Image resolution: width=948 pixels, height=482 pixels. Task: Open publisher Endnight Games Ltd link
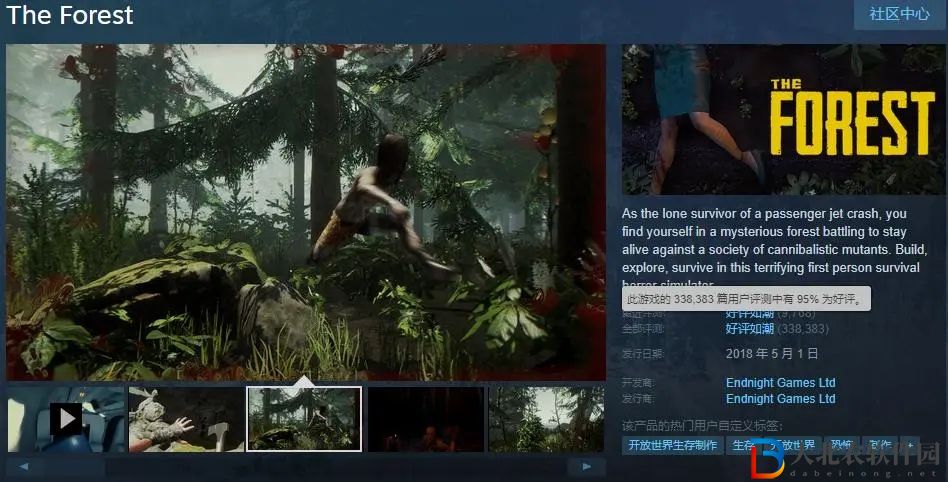coord(781,399)
